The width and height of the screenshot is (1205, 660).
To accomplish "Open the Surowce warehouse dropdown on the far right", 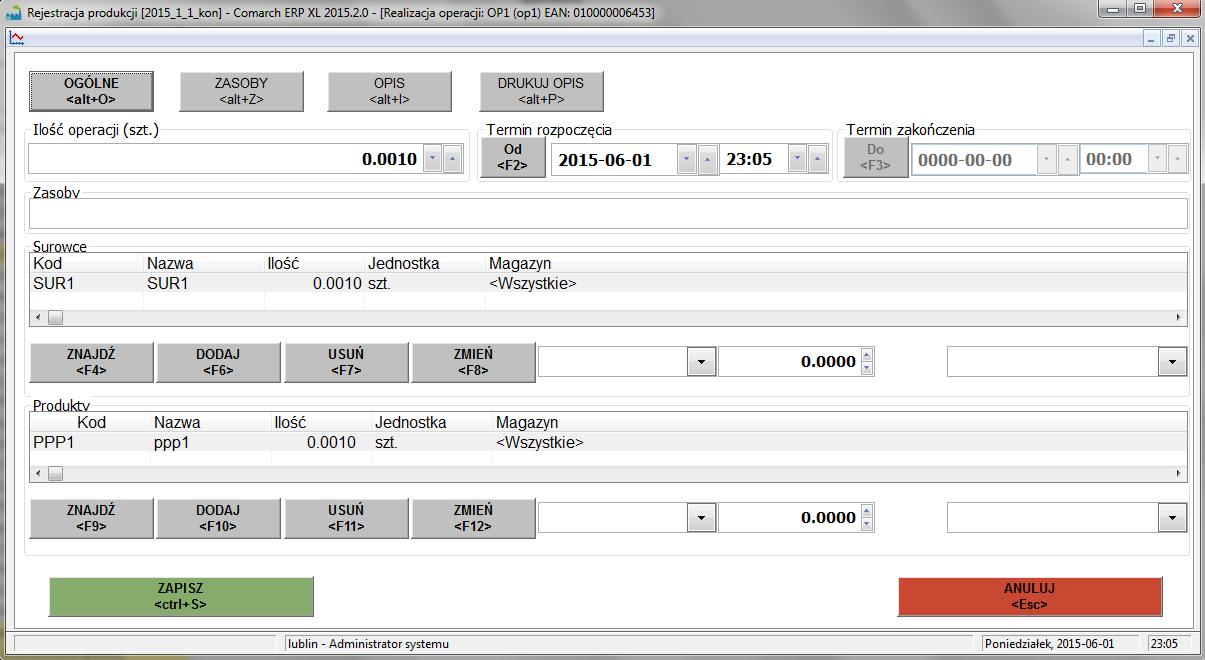I will pyautogui.click(x=1171, y=362).
